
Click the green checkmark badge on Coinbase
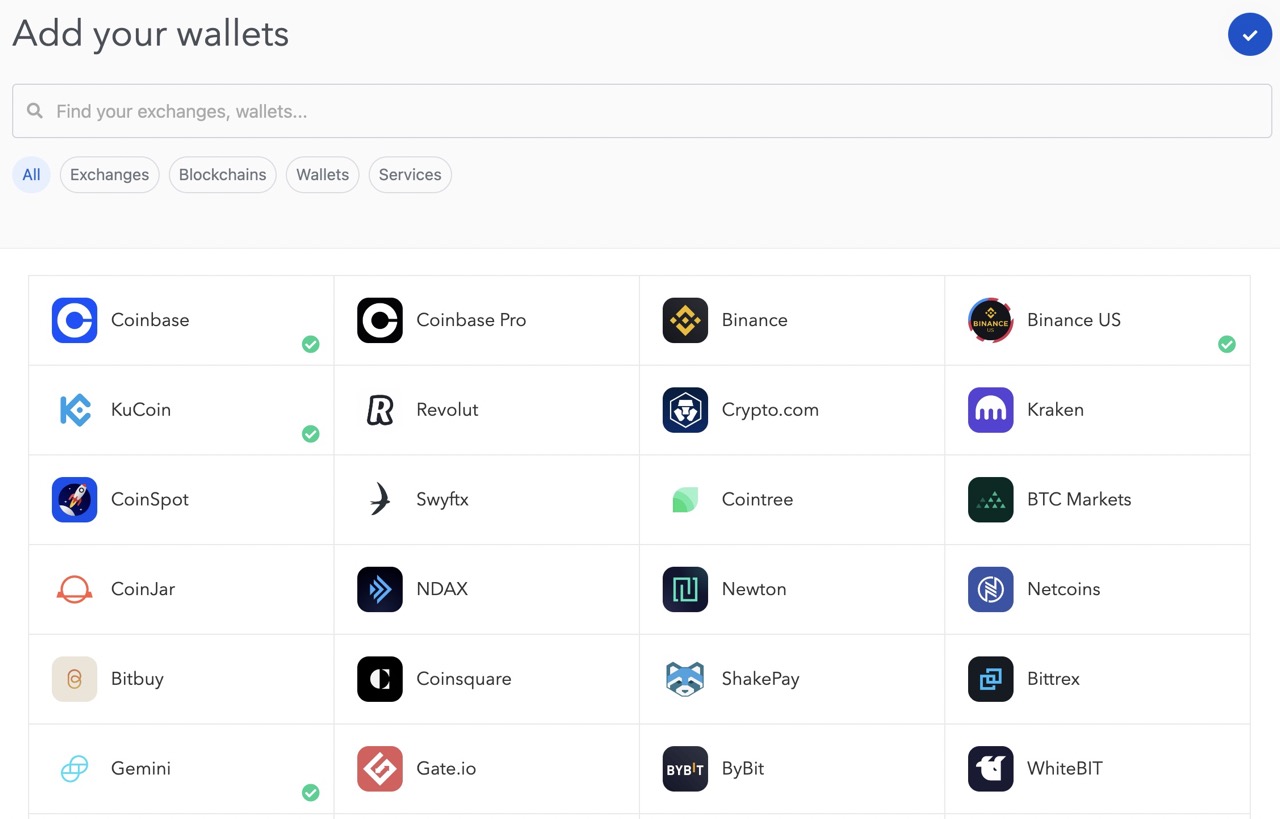coord(310,344)
